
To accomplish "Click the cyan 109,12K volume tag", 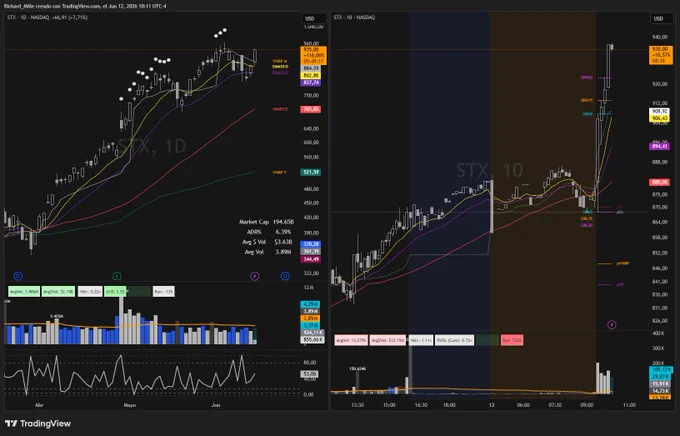I will click(x=661, y=370).
